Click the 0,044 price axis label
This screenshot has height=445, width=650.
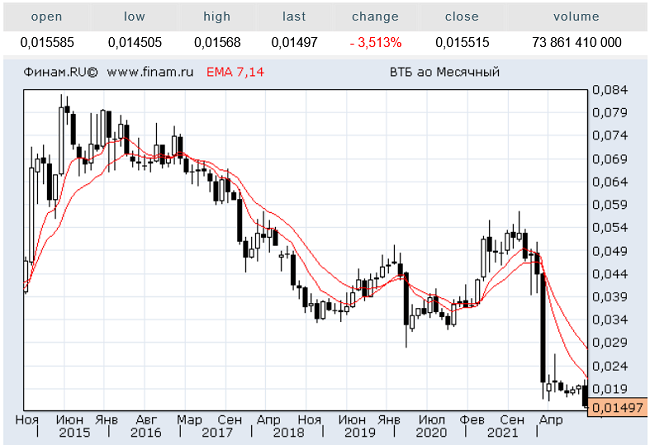(x=610, y=274)
